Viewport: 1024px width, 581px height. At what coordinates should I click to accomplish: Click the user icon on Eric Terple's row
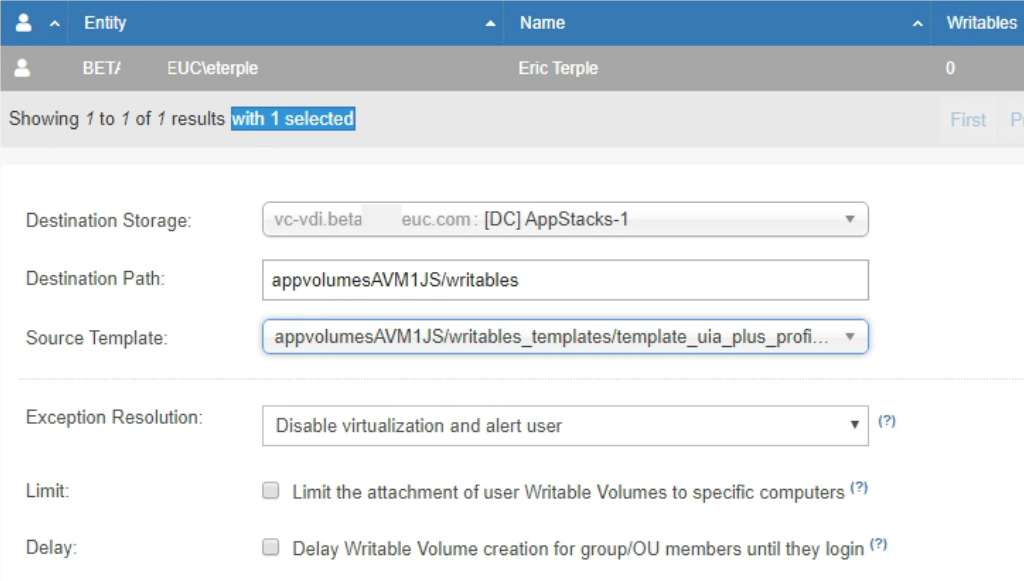[22, 67]
